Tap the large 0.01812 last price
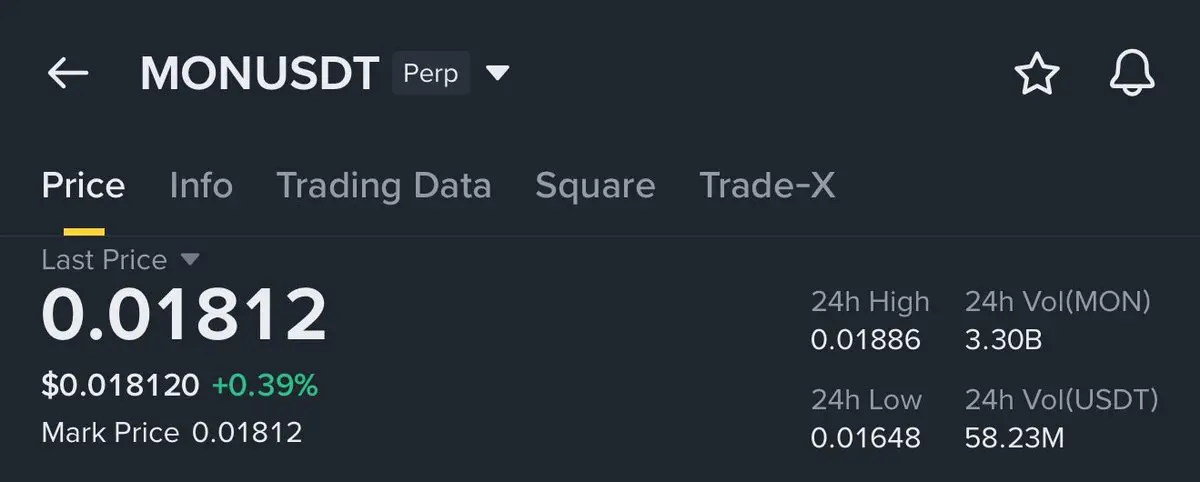 184,315
